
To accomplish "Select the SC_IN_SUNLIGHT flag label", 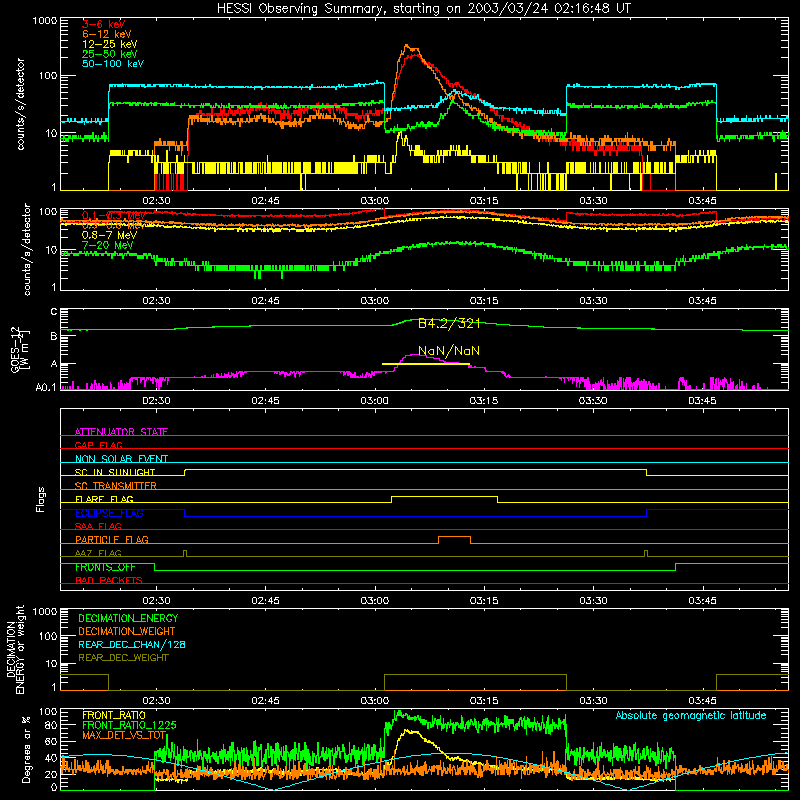I will tap(115, 472).
